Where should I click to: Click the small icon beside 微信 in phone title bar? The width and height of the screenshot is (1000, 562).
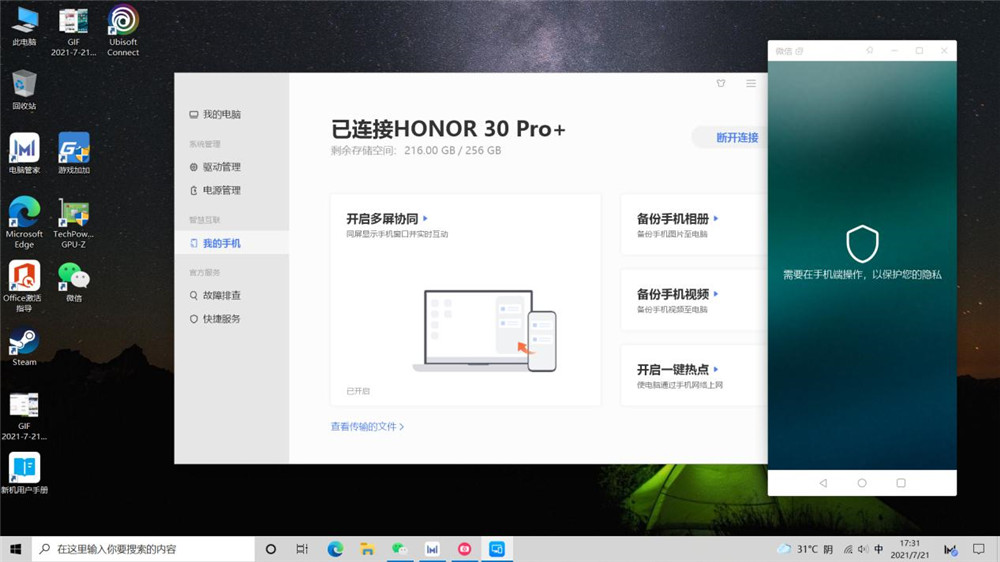(x=800, y=51)
